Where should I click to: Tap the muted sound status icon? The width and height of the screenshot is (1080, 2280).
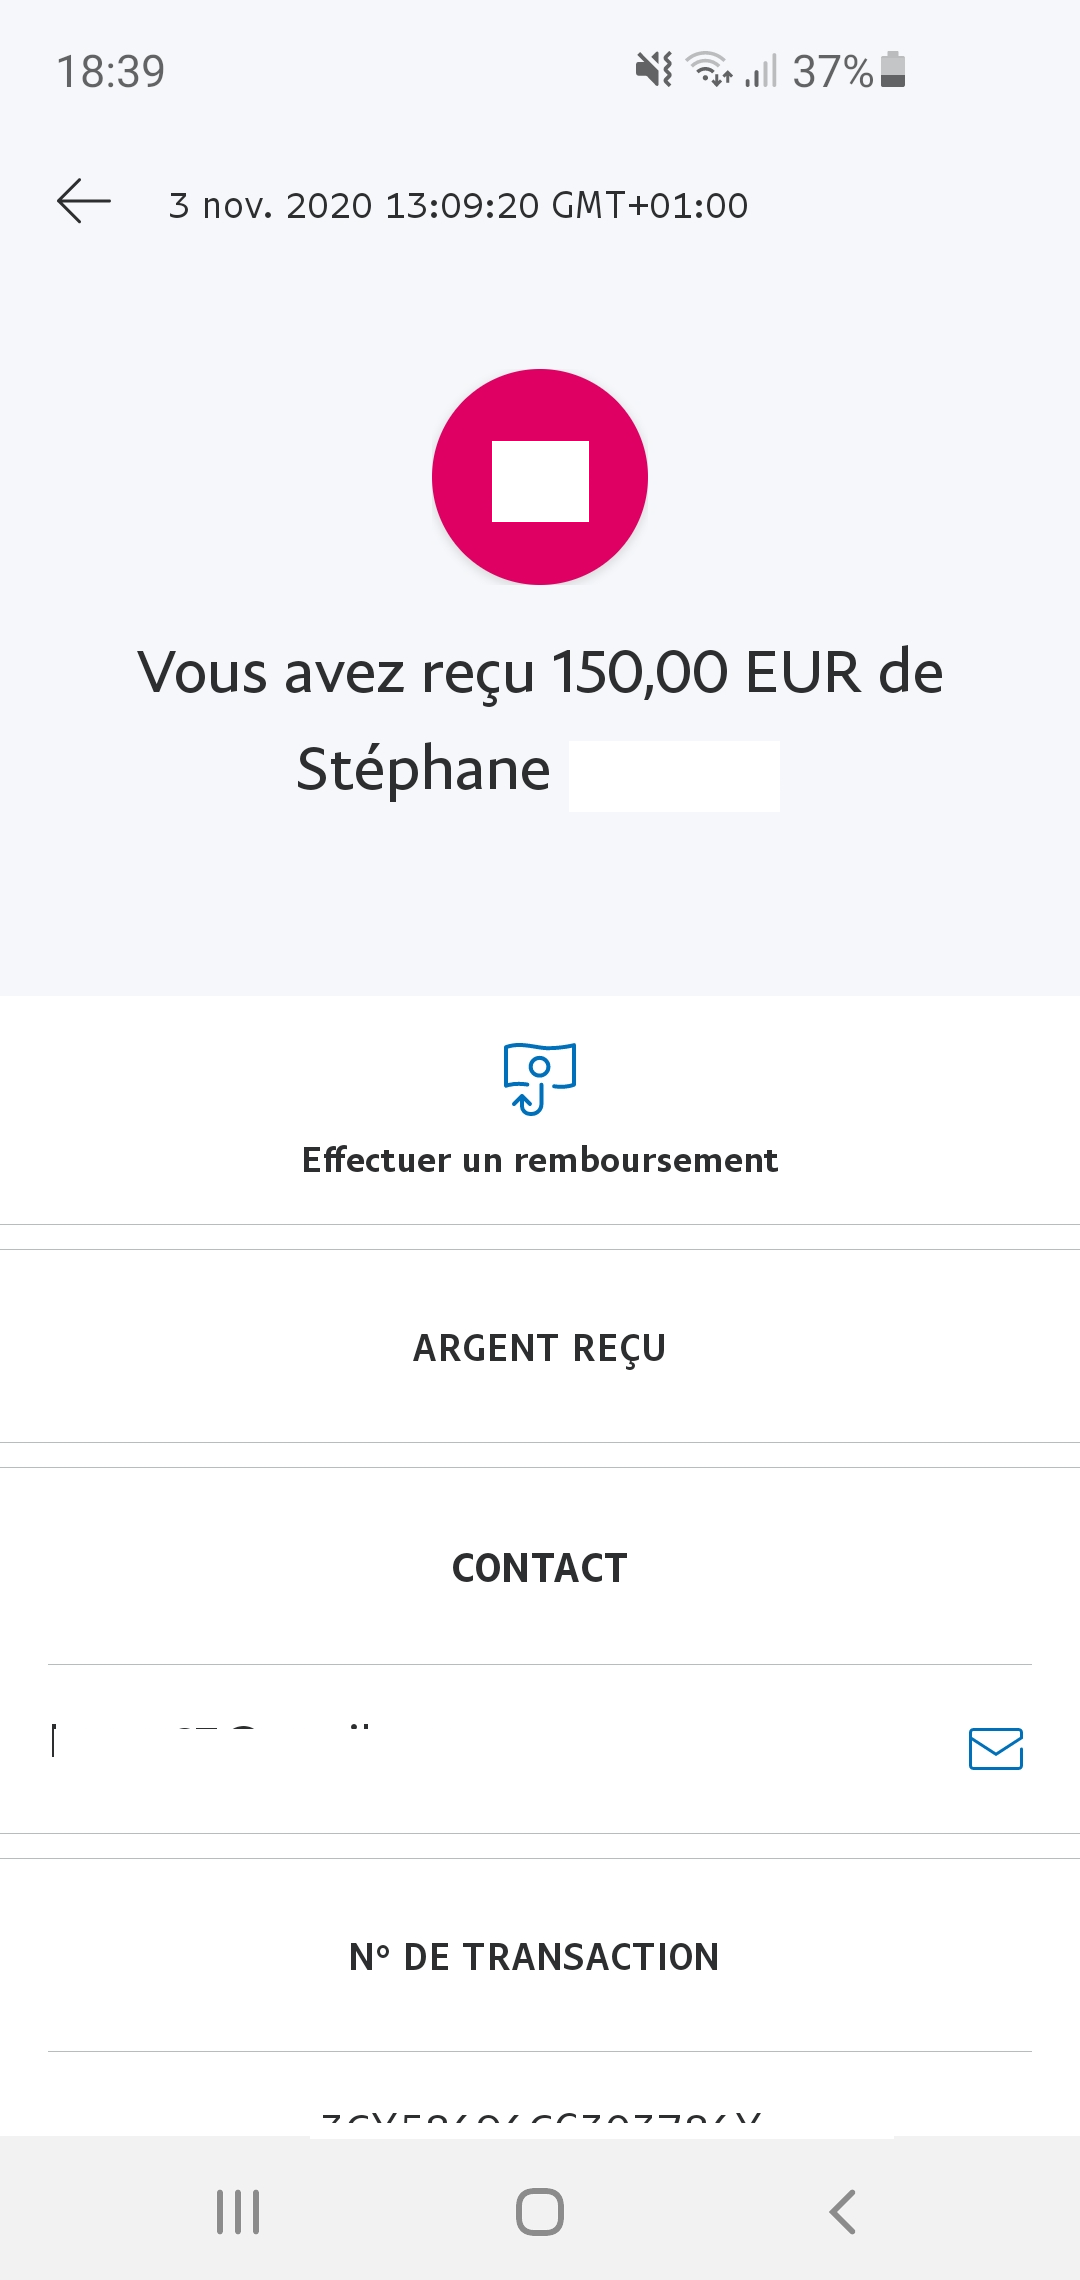654,70
